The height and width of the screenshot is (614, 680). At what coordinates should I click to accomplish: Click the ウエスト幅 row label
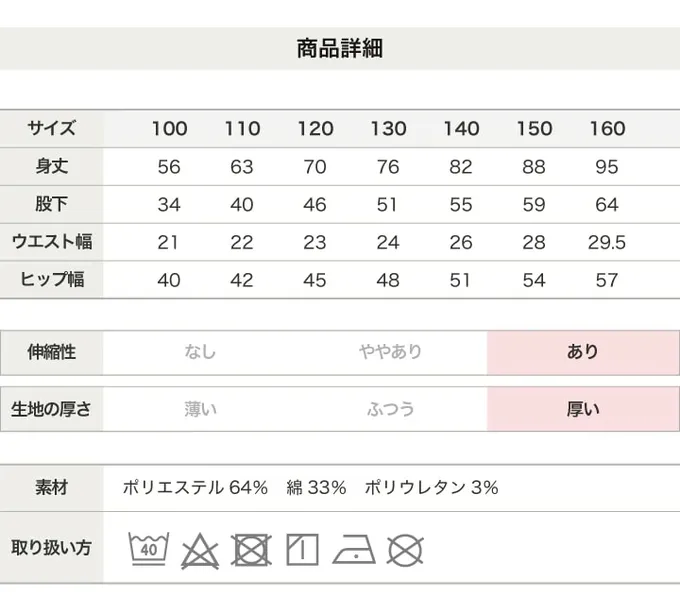pos(51,241)
